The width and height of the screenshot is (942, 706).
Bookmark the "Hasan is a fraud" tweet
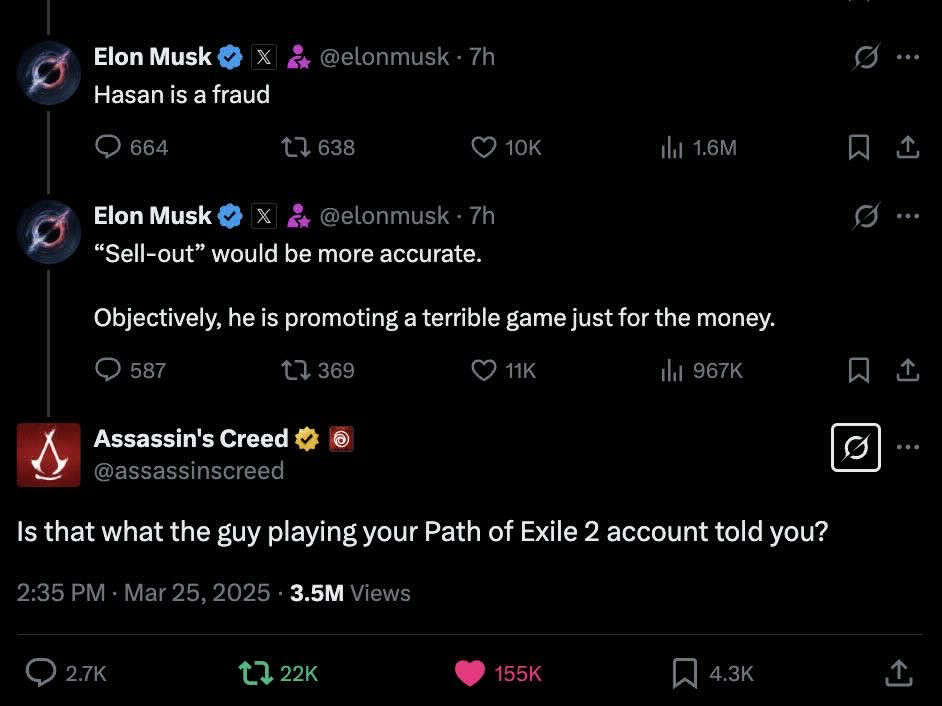pyautogui.click(x=858, y=148)
